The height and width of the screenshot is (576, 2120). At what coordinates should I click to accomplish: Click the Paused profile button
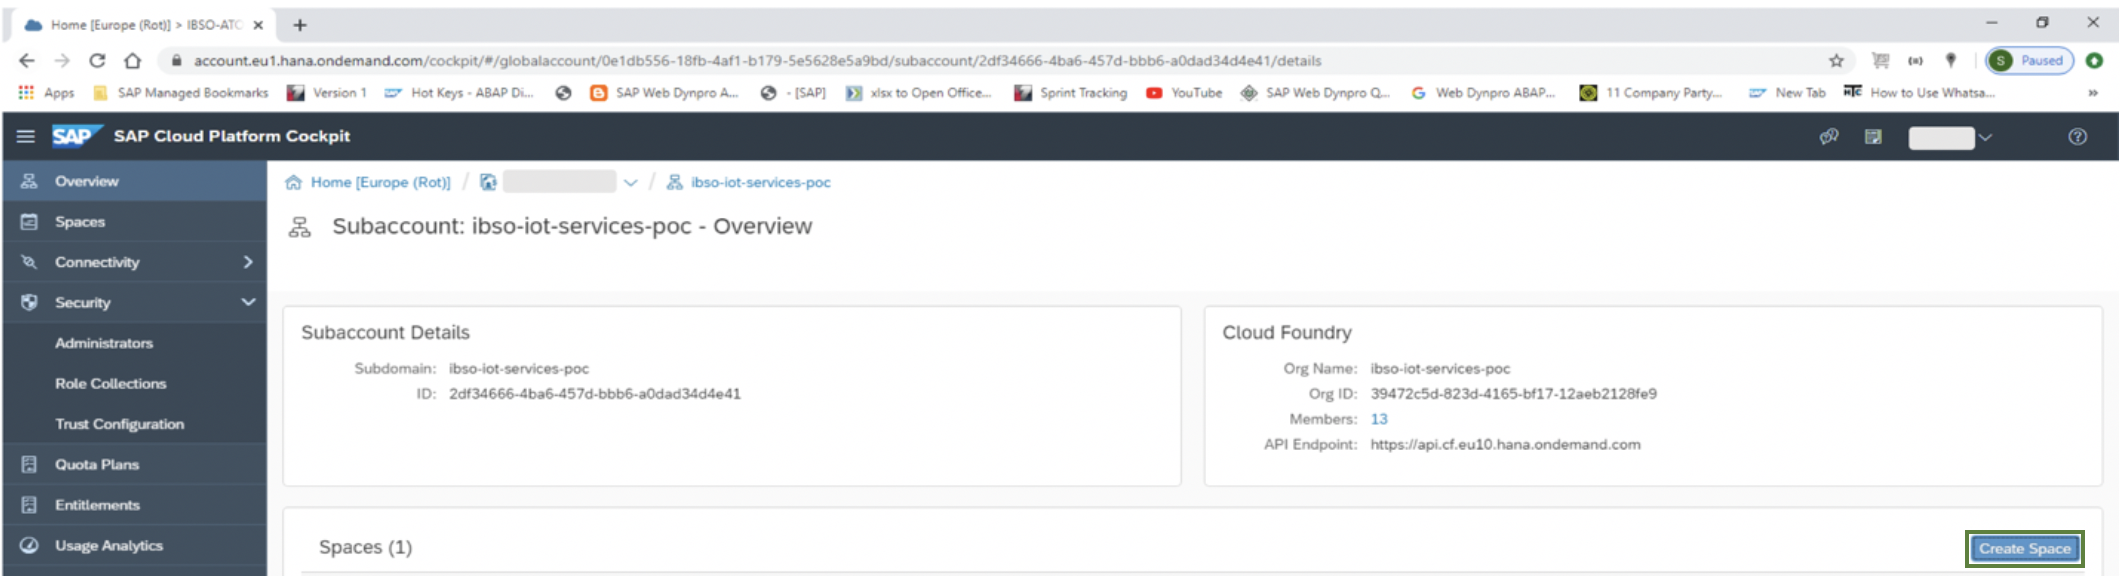pyautogui.click(x=2030, y=61)
